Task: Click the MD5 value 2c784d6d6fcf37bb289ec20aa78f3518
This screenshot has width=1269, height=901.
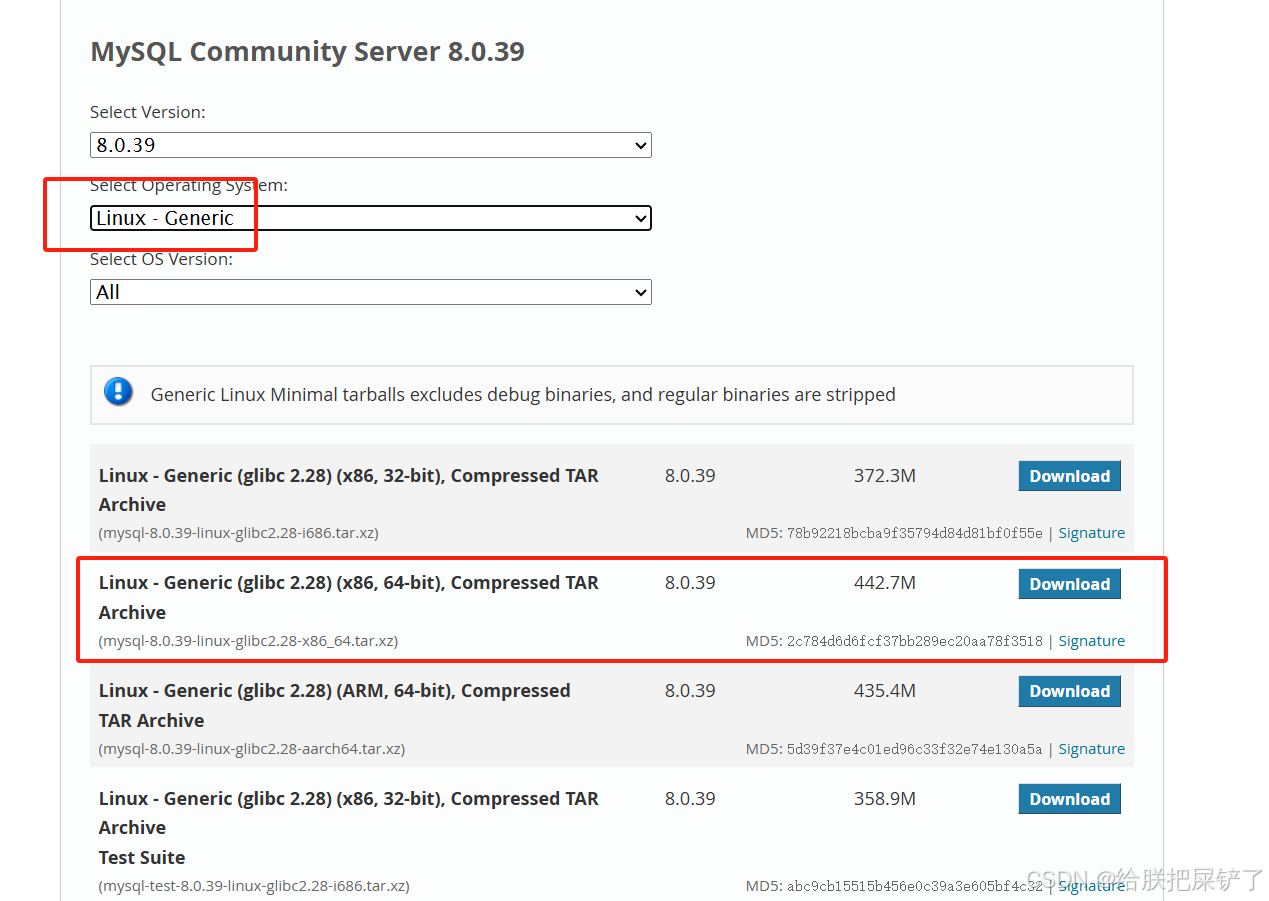Action: 915,641
